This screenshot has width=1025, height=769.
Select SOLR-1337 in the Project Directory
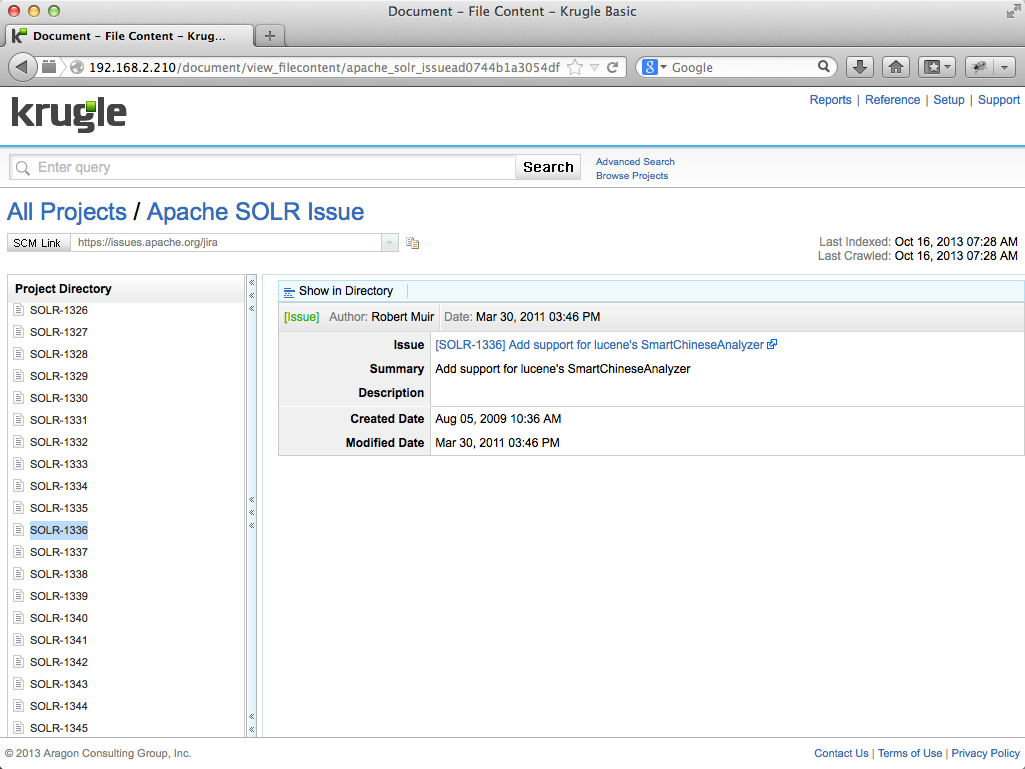click(x=59, y=552)
